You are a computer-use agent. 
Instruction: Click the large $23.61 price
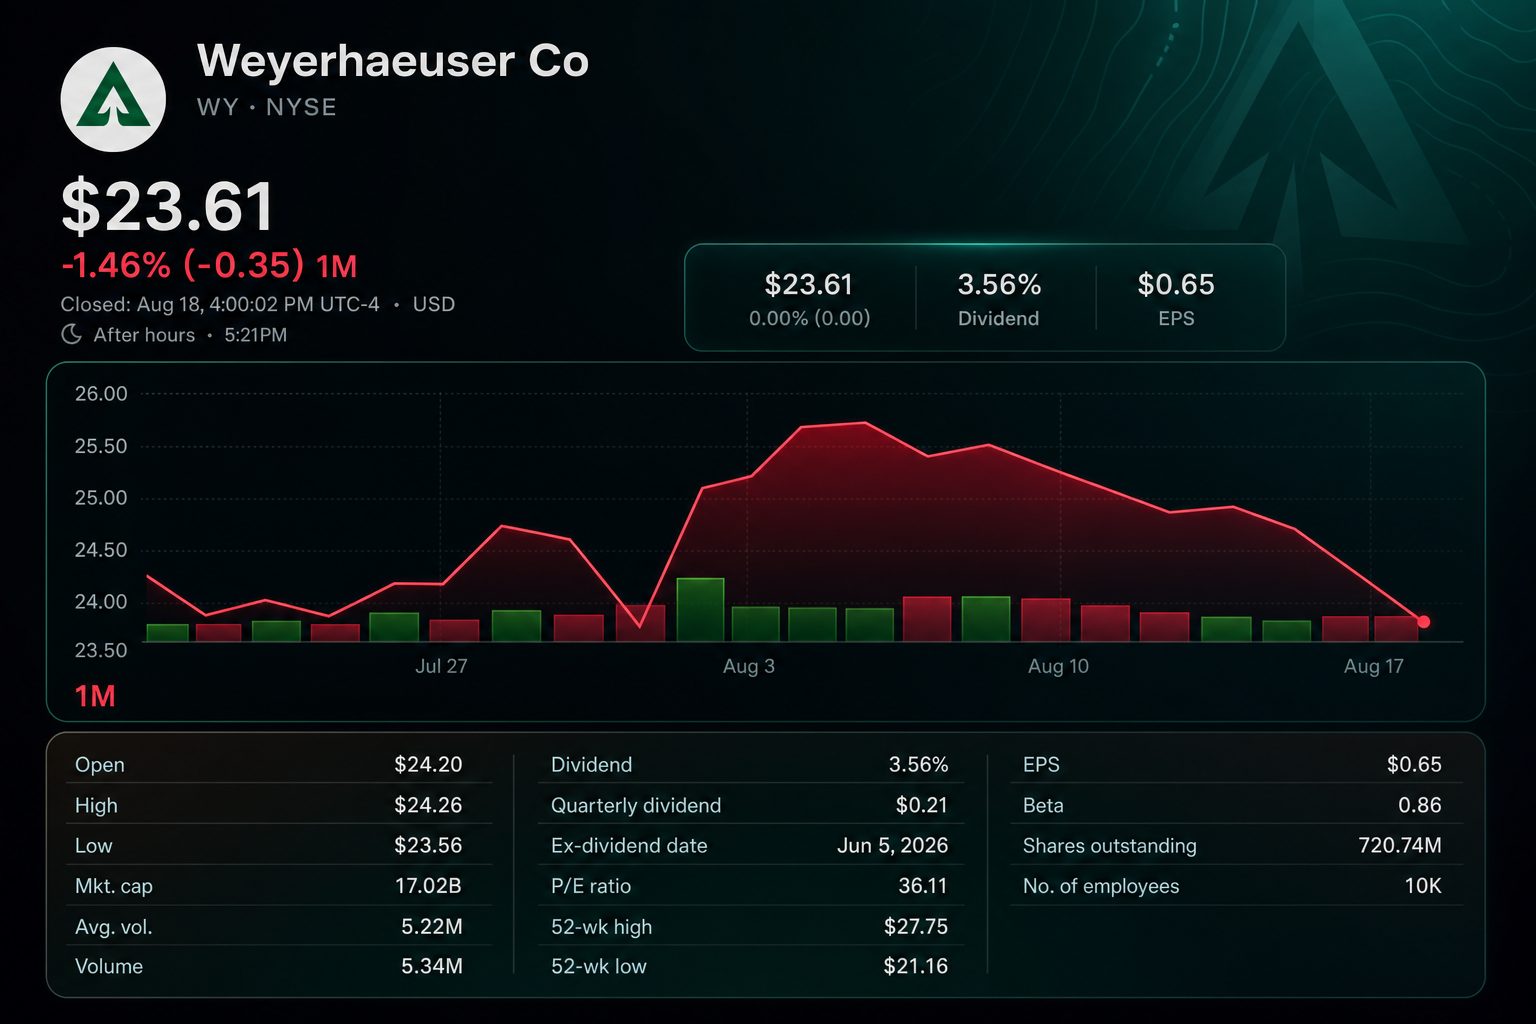168,207
